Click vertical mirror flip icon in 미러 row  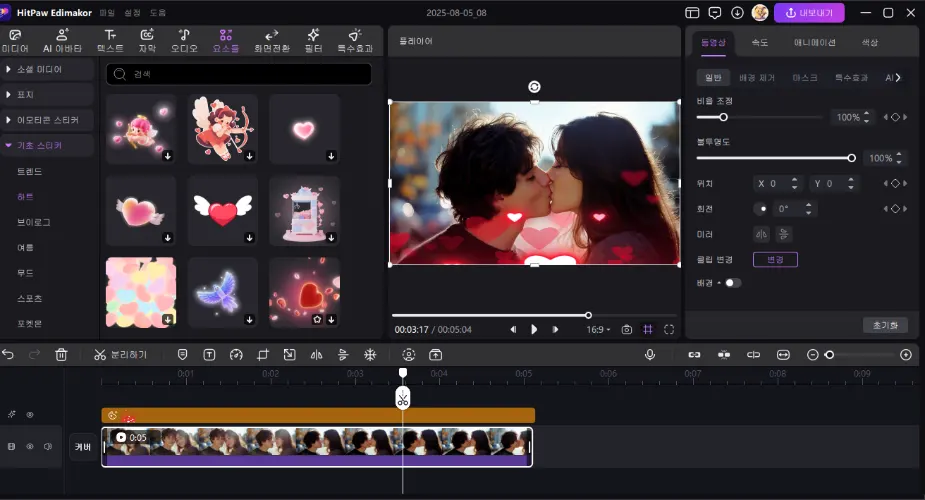783,234
